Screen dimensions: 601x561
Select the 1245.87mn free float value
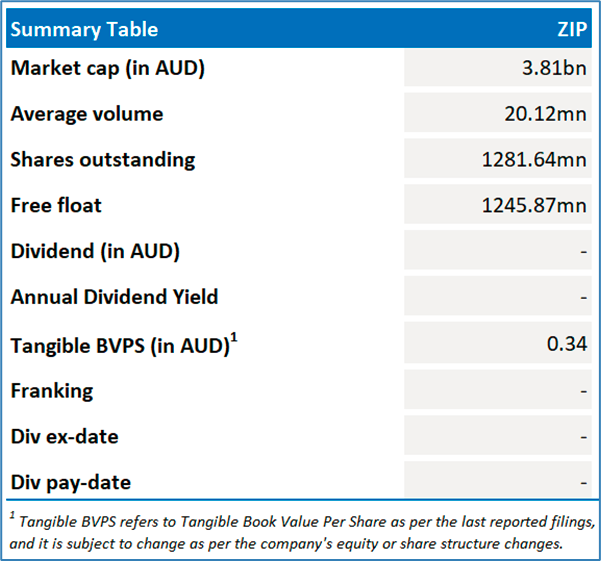coord(534,206)
